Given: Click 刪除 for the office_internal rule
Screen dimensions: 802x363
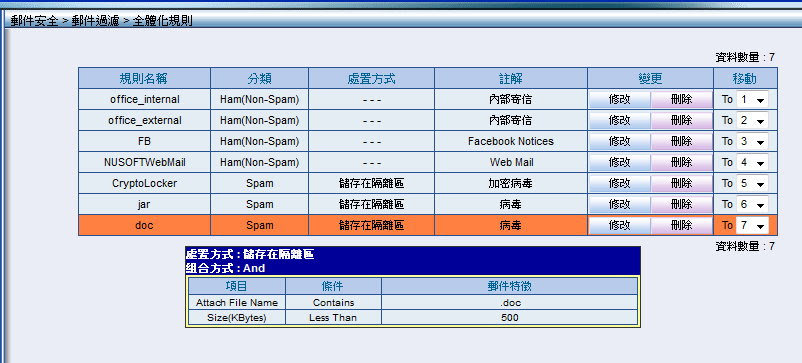Looking at the screenshot, I should tap(681, 99).
